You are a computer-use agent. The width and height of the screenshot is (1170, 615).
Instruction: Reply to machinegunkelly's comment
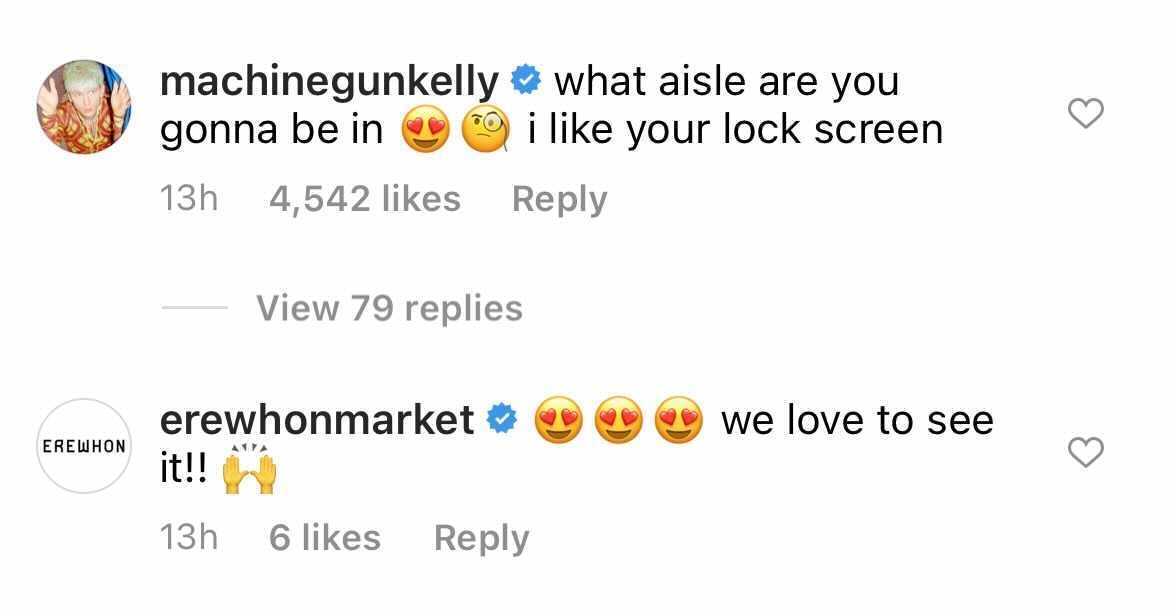(x=559, y=198)
